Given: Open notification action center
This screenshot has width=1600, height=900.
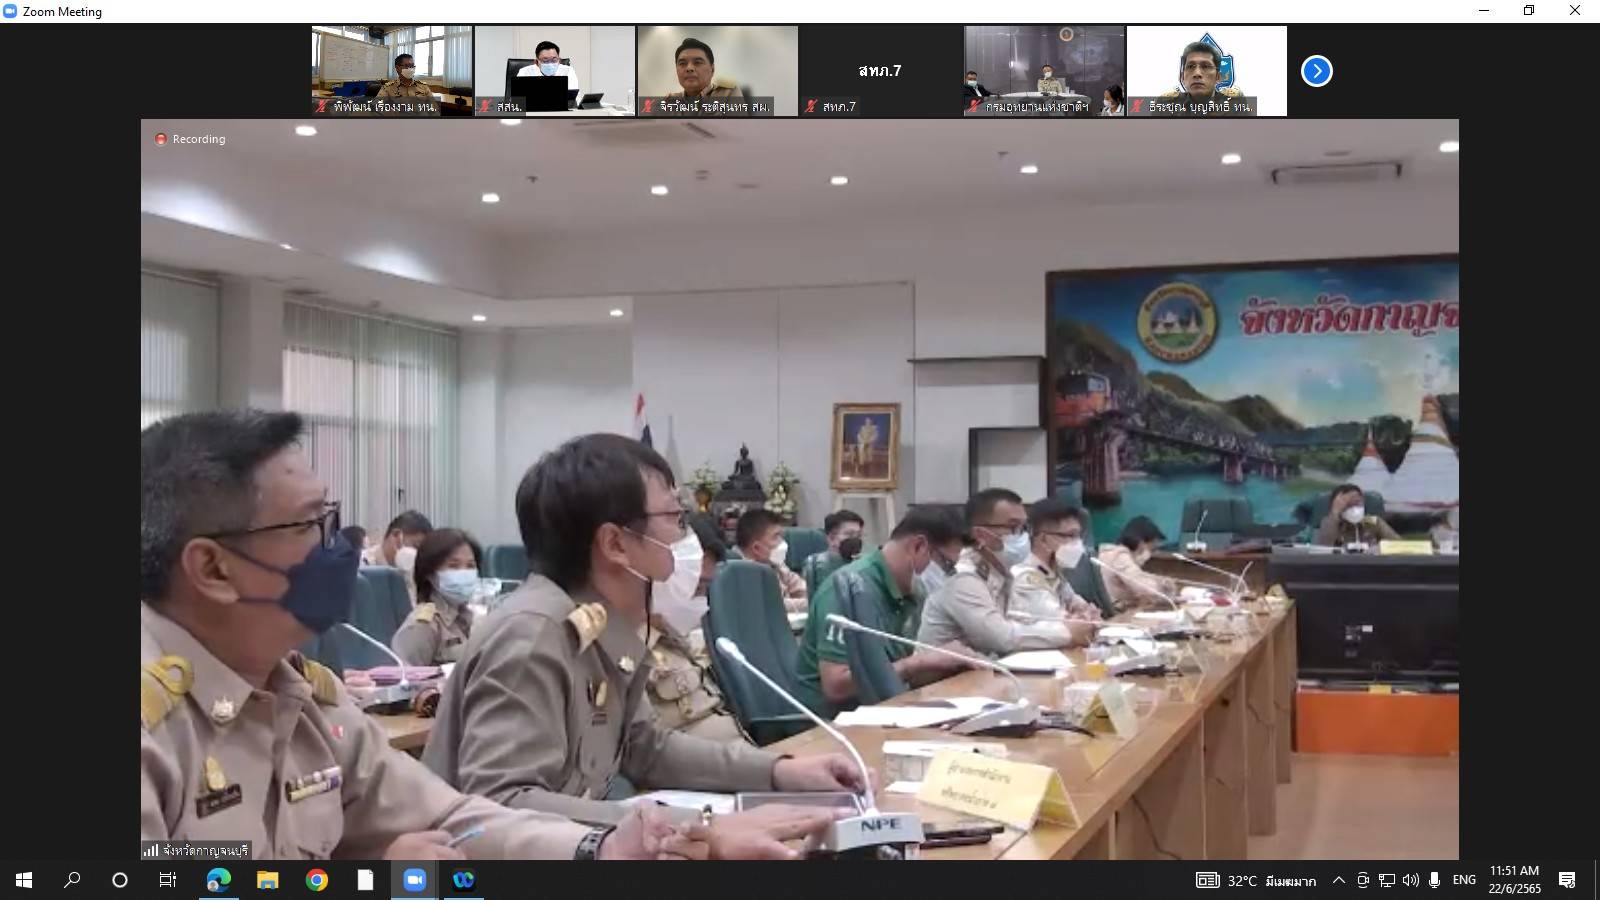Looking at the screenshot, I should pos(1567,880).
